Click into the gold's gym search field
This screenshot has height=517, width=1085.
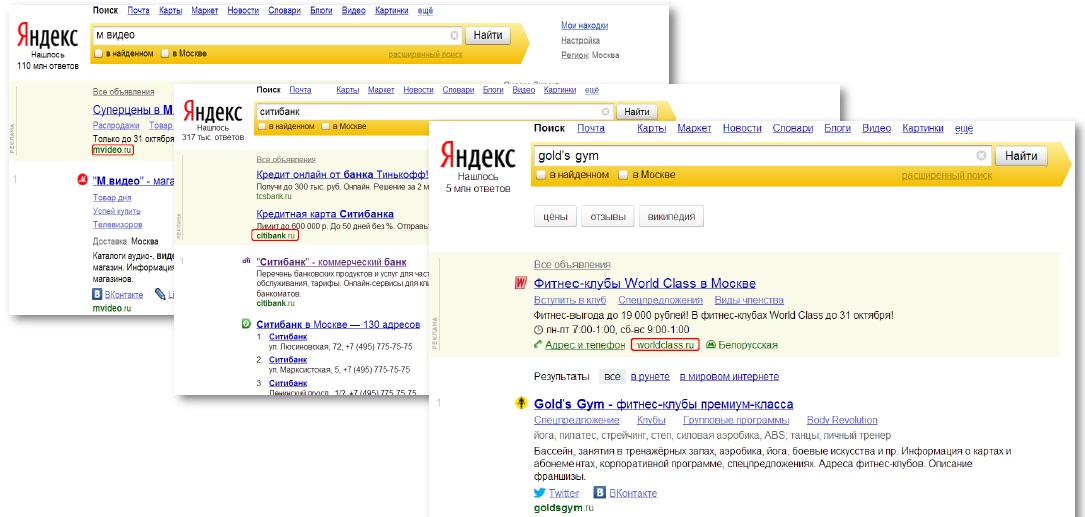coord(750,156)
